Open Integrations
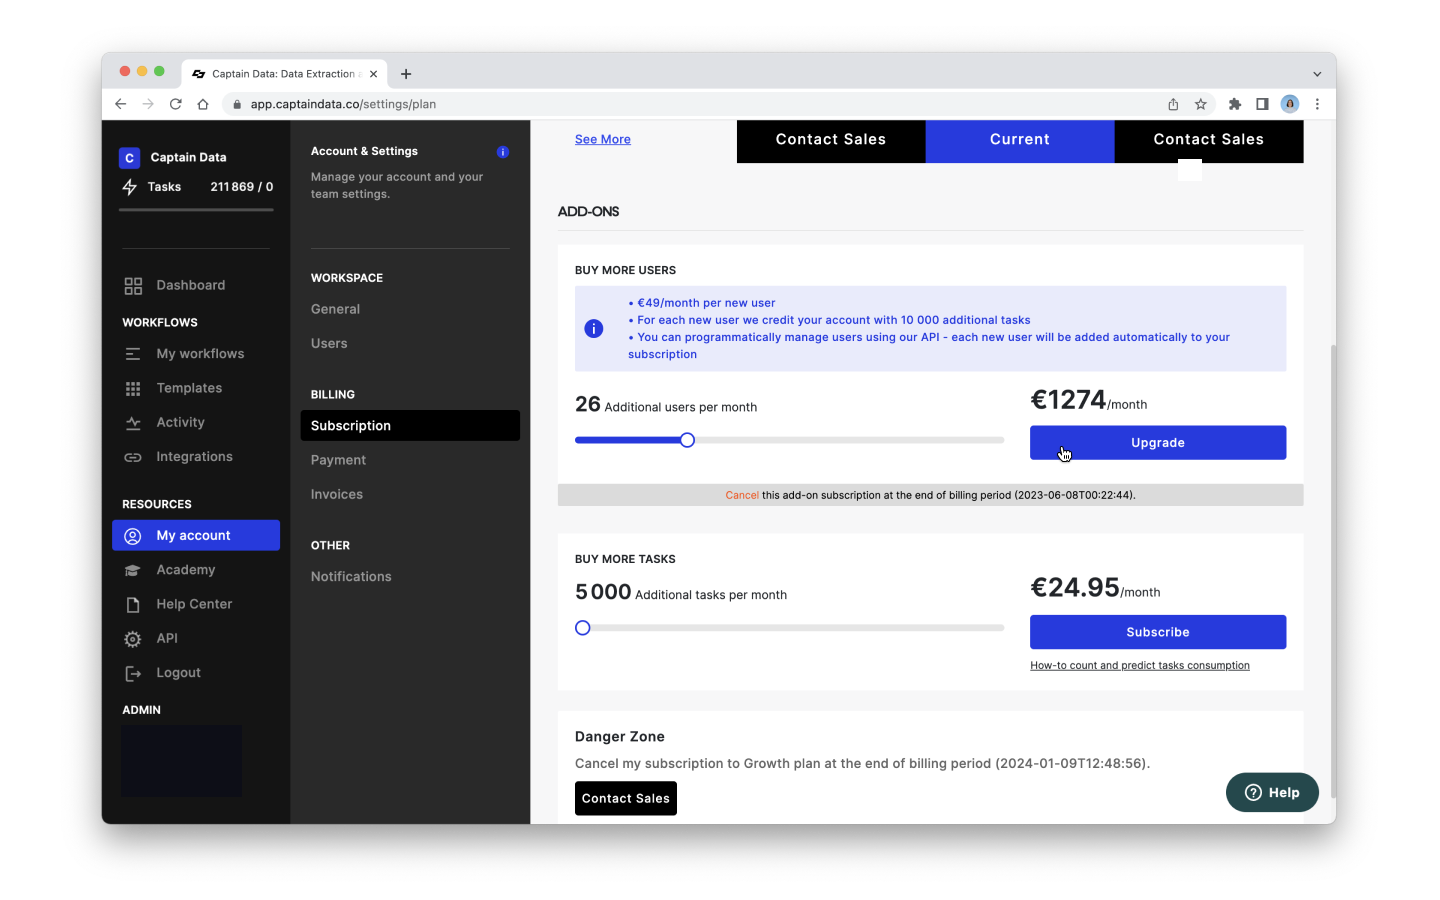The image size is (1440, 900). point(196,457)
